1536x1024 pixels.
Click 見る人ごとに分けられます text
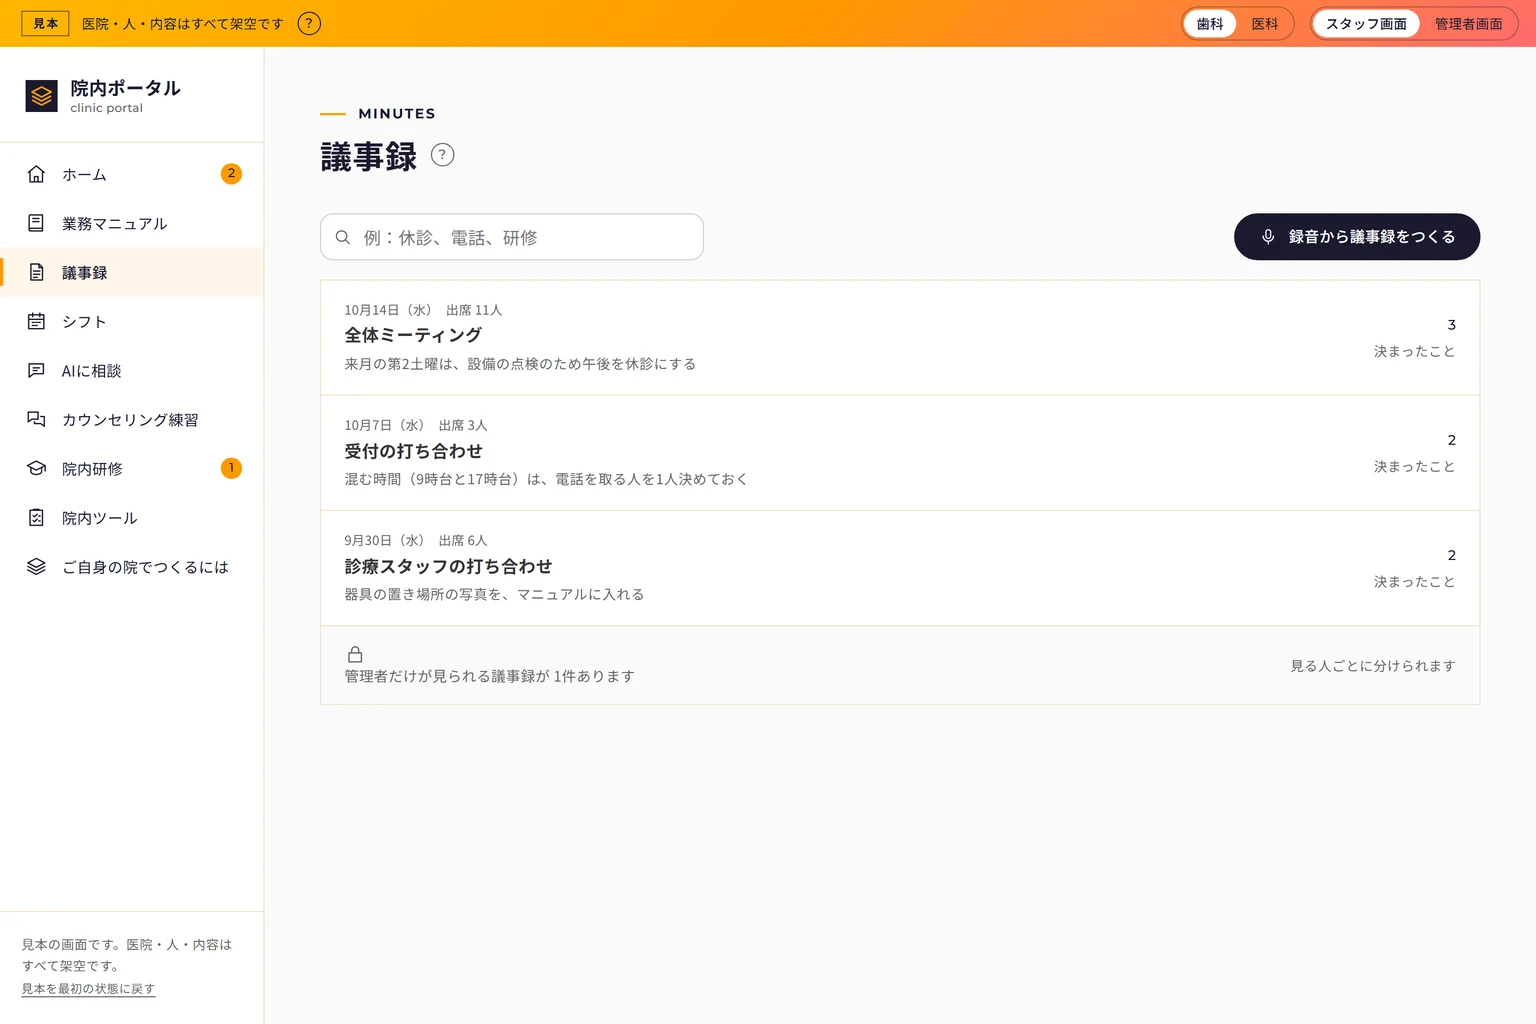tap(1372, 666)
